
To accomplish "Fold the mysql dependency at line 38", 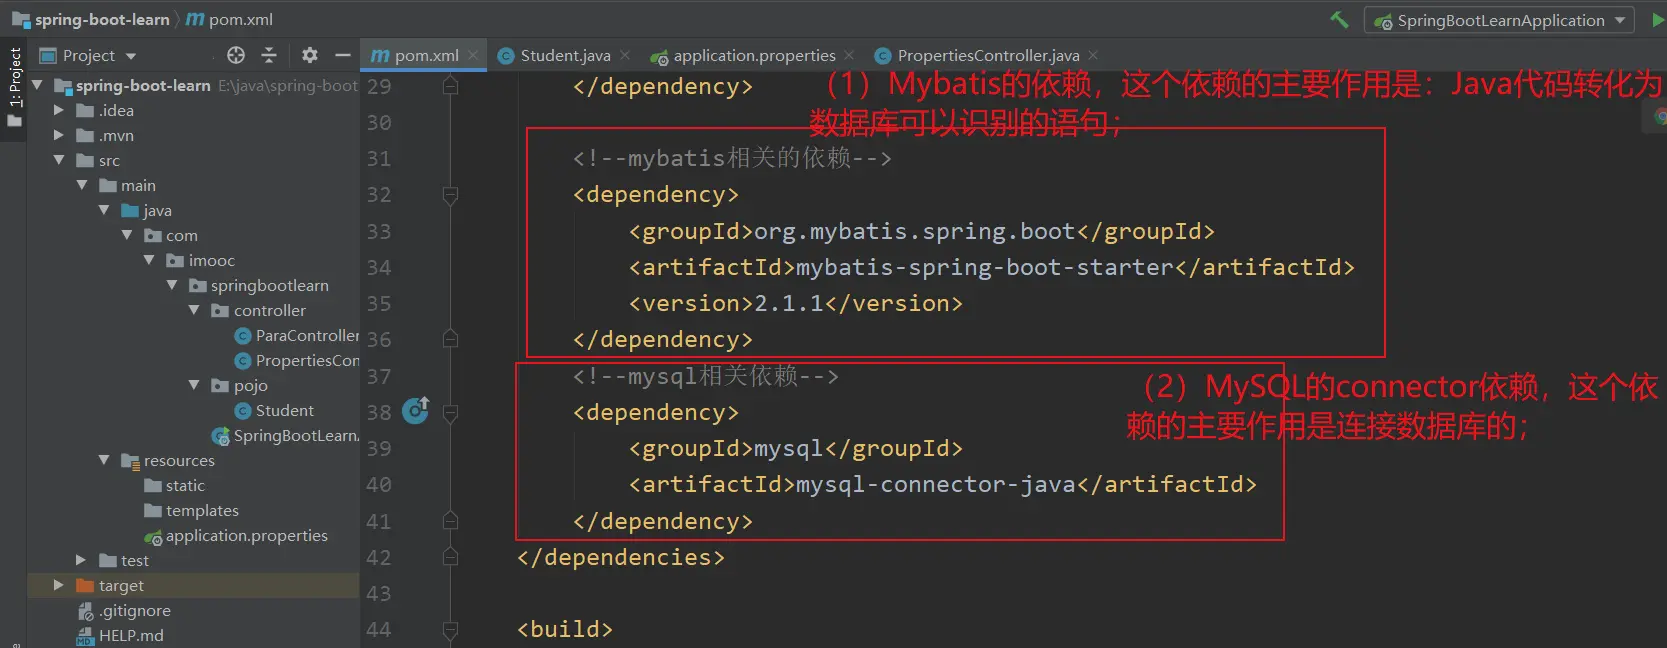I will 450,412.
